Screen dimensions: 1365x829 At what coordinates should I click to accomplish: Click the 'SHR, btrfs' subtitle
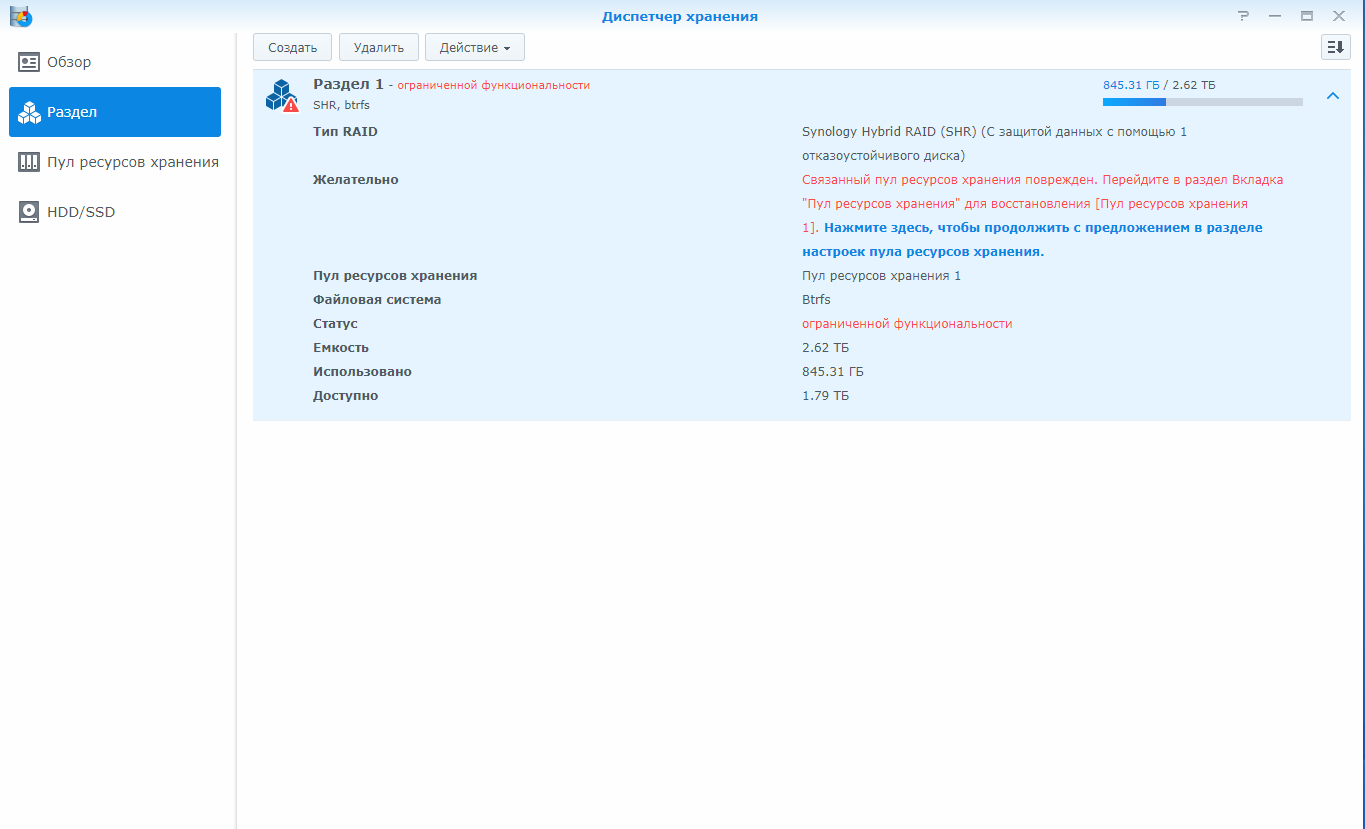pyautogui.click(x=341, y=105)
